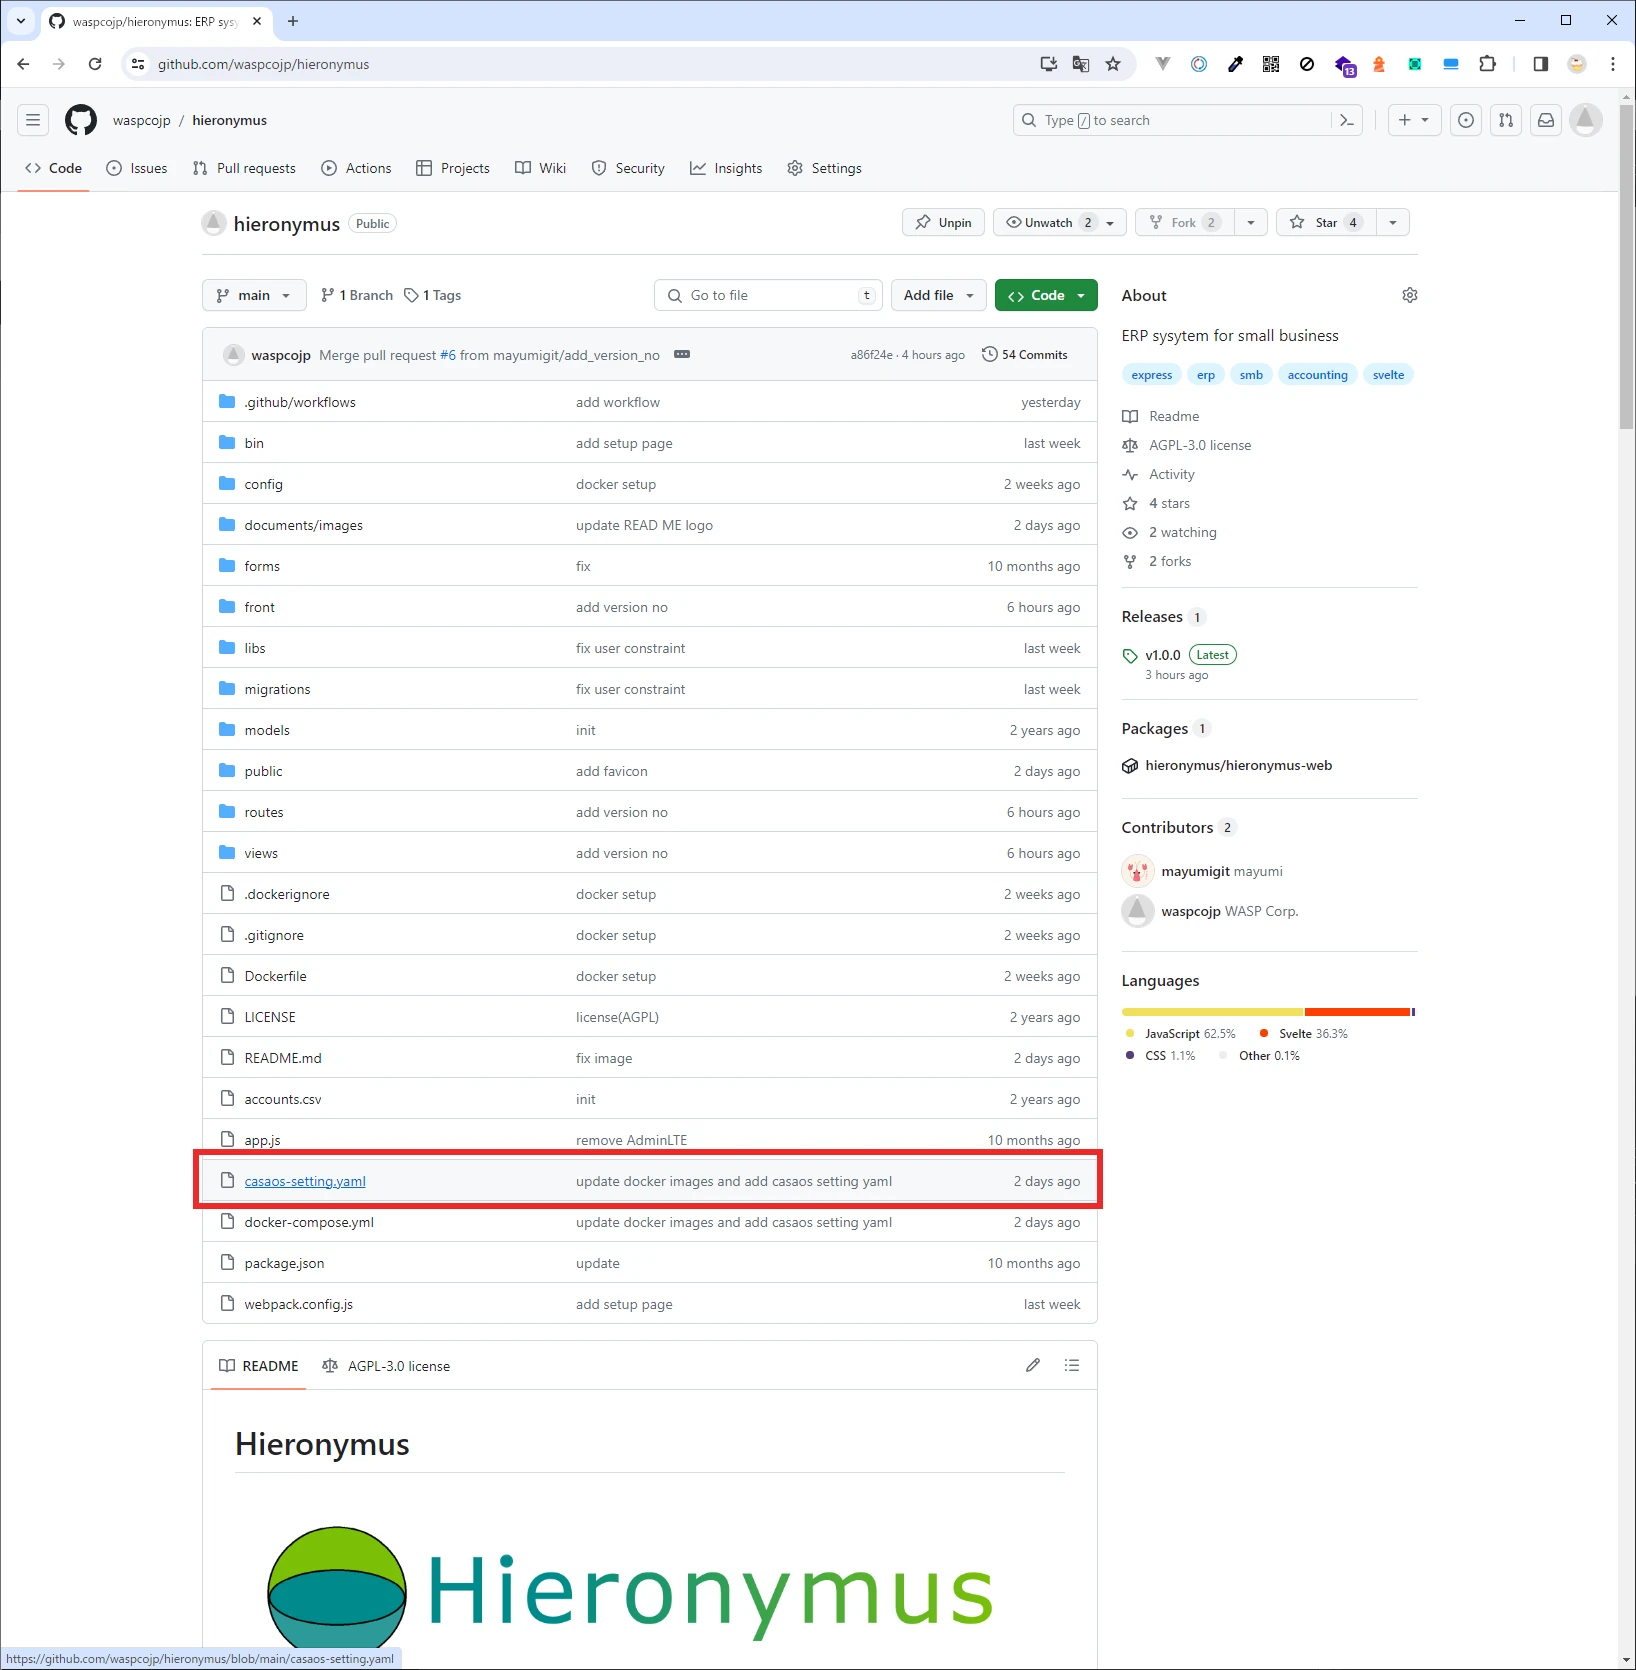This screenshot has width=1636, height=1670.
Task: Click the translate page icon
Action: (x=1081, y=64)
